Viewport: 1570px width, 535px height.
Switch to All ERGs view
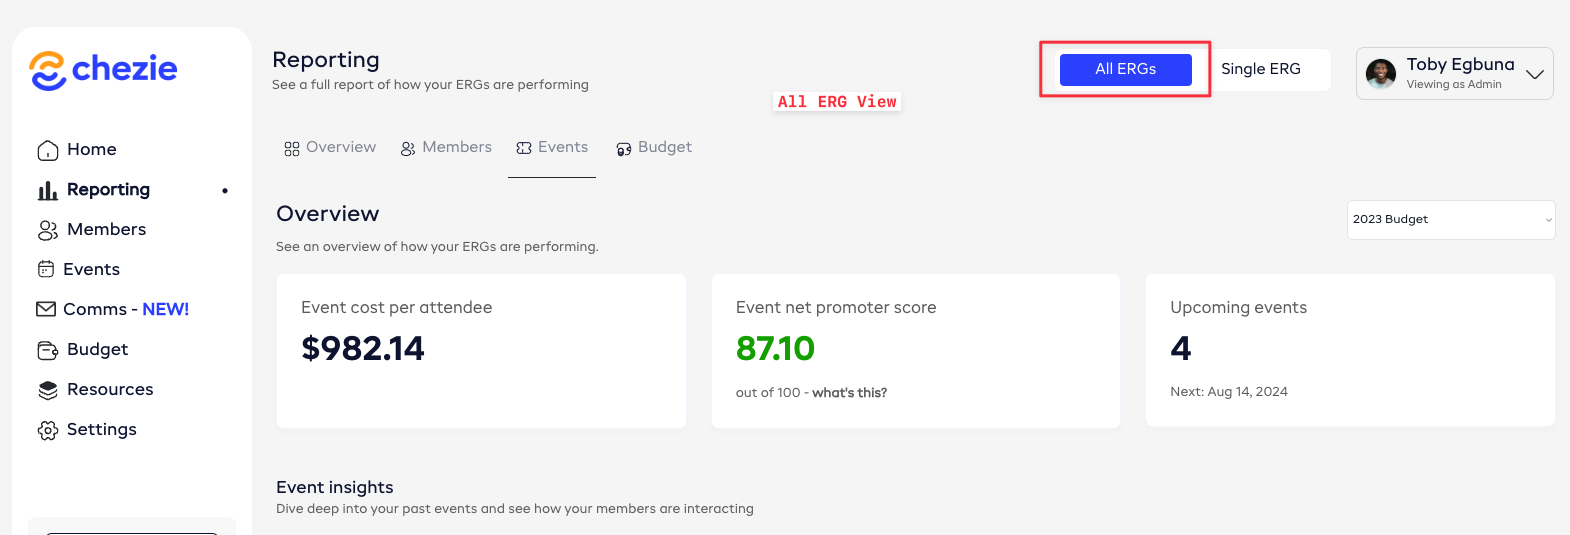tap(1125, 69)
